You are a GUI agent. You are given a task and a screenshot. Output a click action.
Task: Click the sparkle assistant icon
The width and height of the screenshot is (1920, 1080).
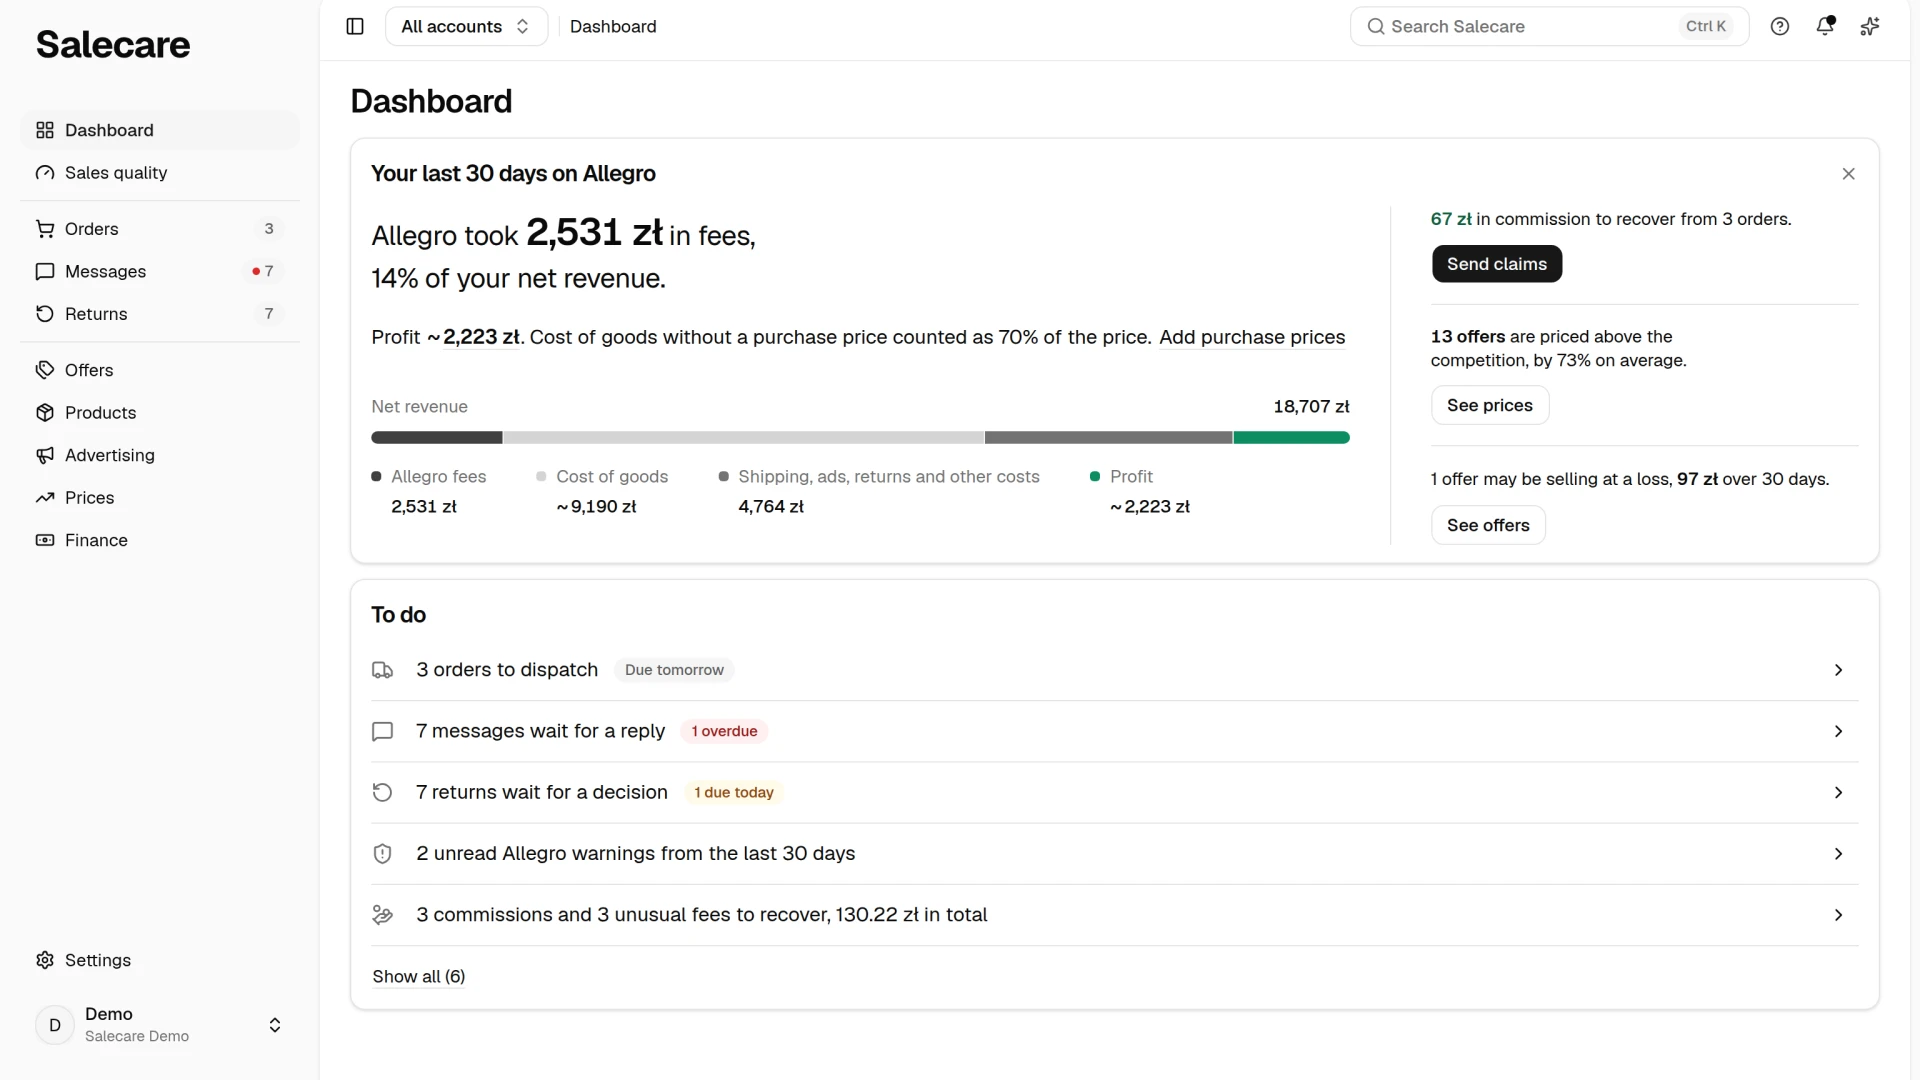point(1870,26)
